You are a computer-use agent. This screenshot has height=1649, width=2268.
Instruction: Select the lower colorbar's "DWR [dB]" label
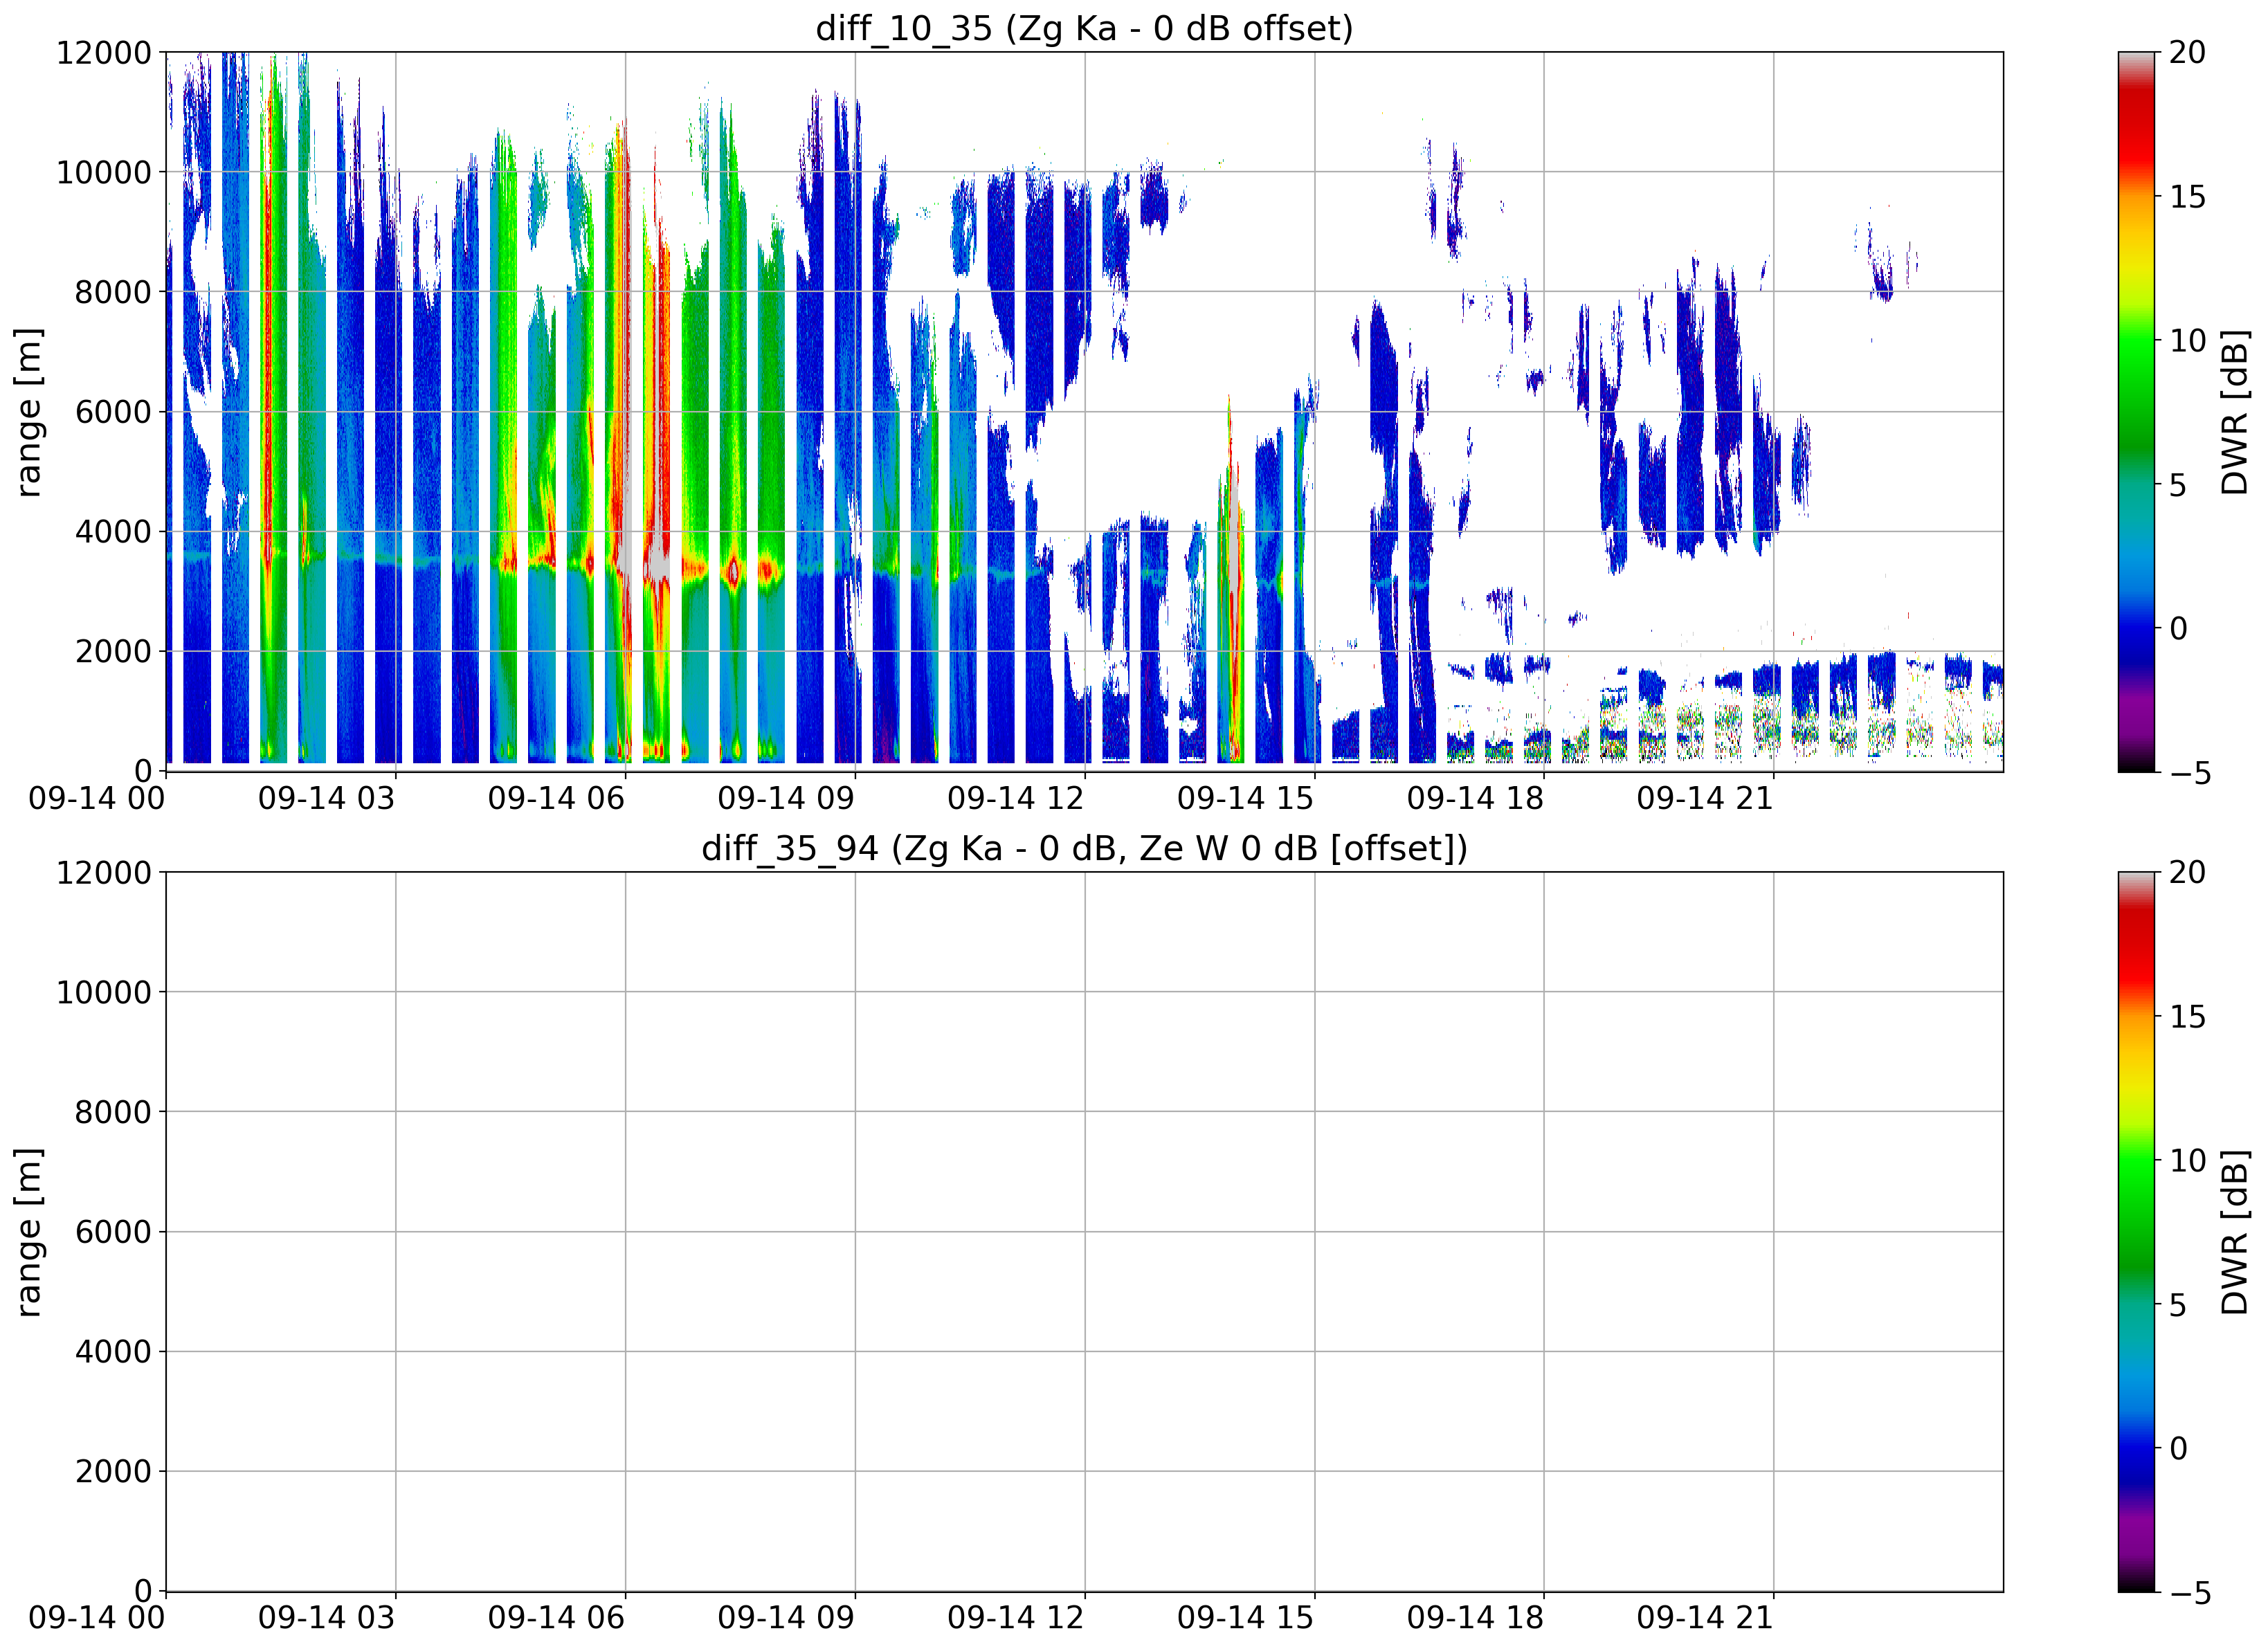2235,1233
